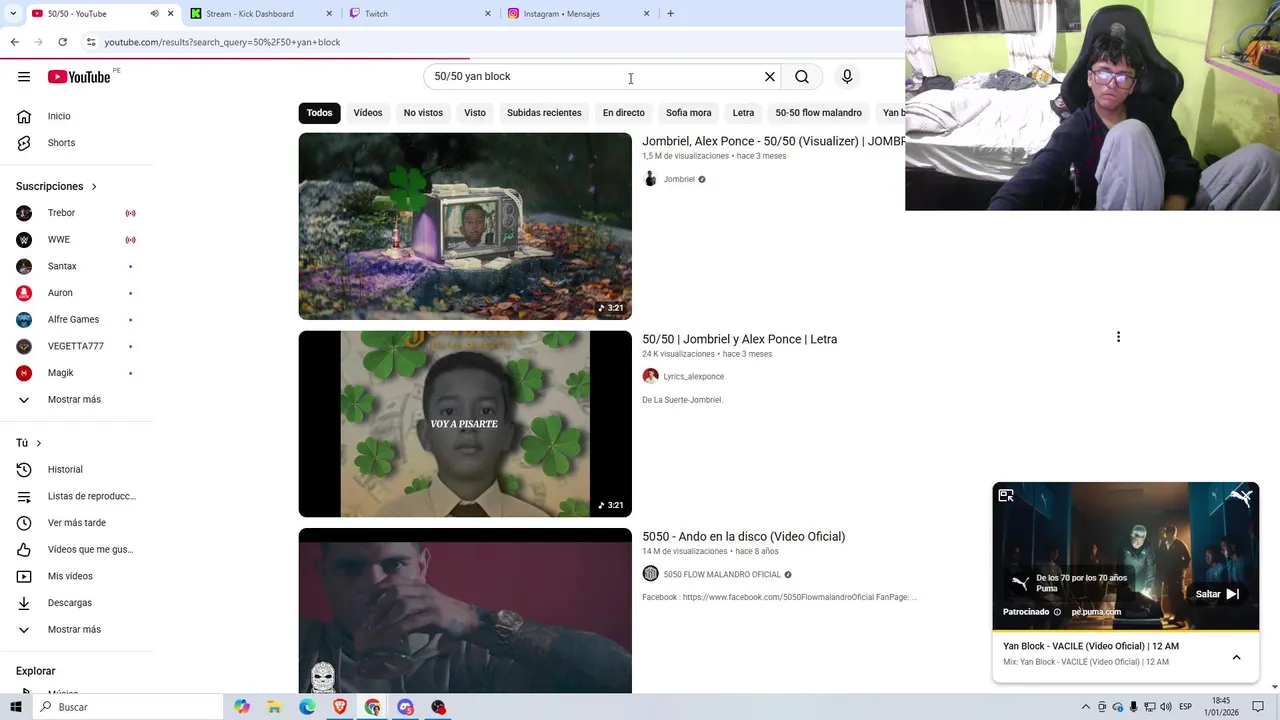This screenshot has width=1280, height=720.
Task: Open the Jombriel, Alex Ponce 50/50 Visualizer title
Action: click(773, 142)
